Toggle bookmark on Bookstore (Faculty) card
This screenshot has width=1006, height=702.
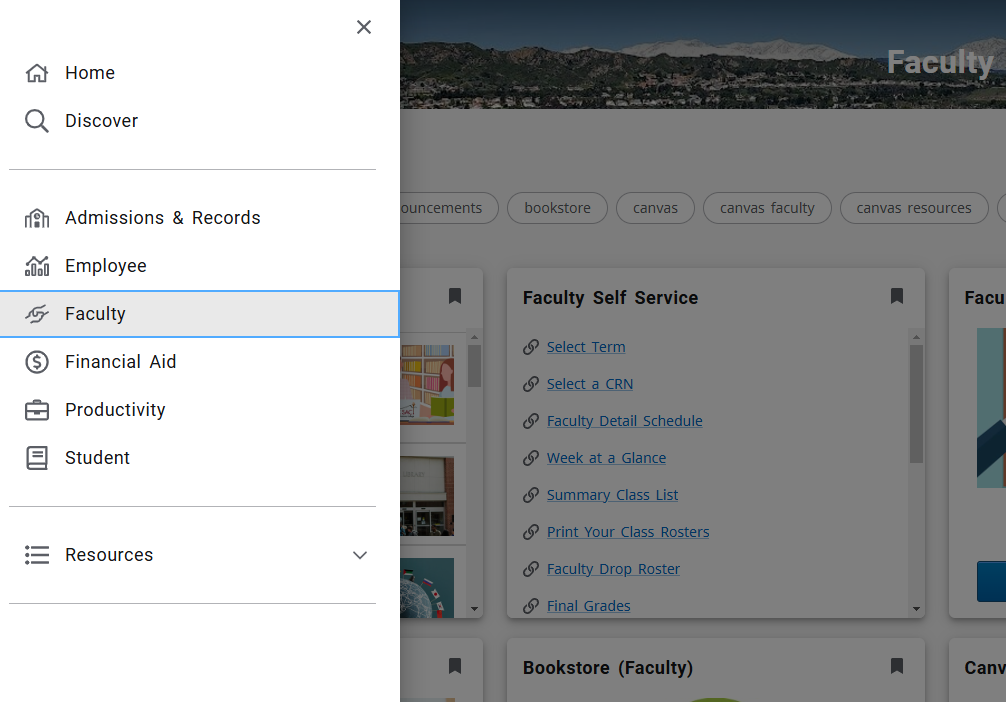pos(897,666)
